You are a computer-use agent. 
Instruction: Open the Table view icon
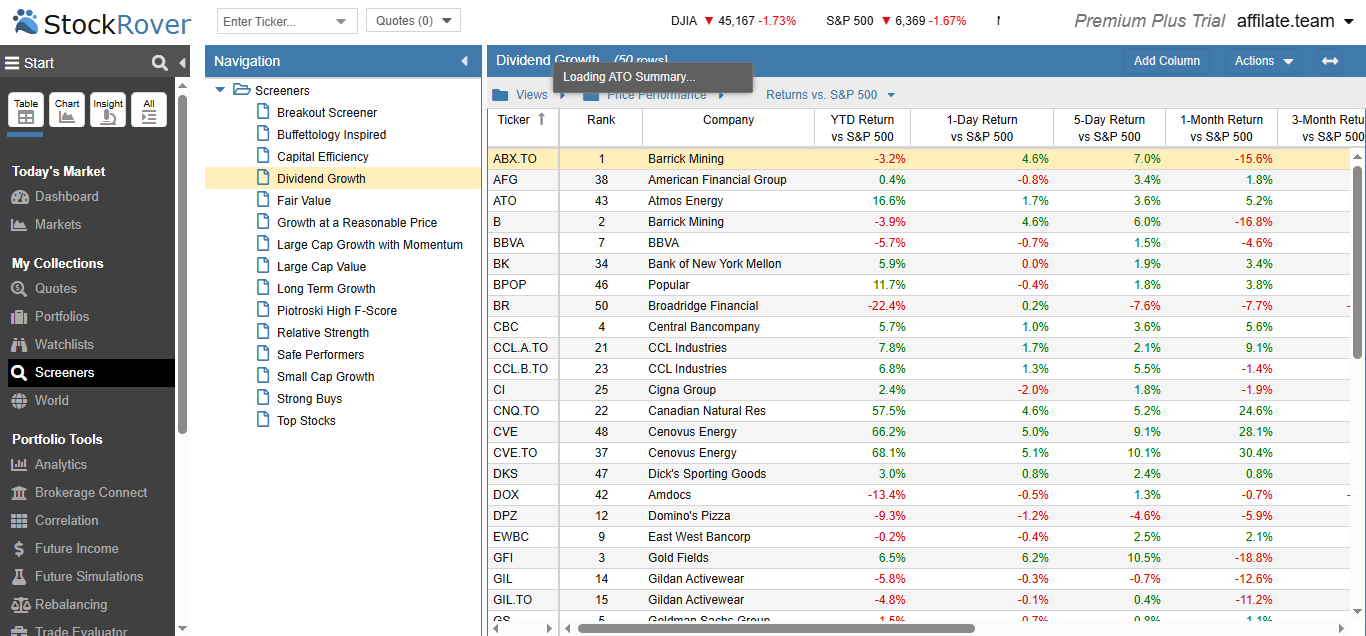(26, 110)
